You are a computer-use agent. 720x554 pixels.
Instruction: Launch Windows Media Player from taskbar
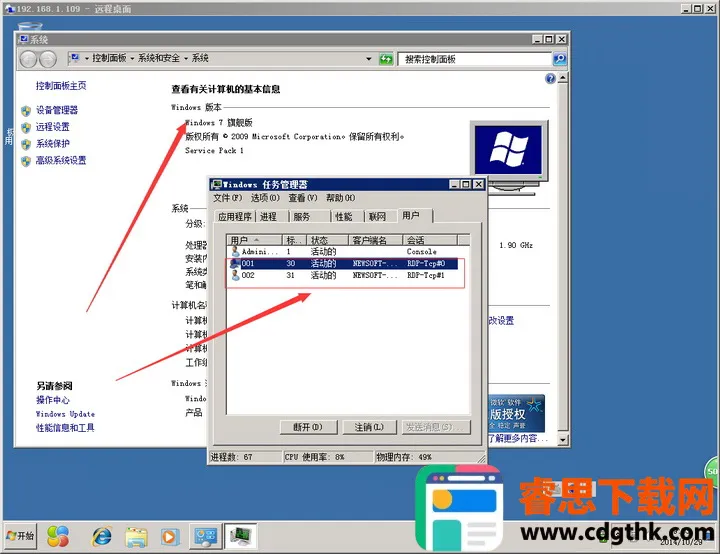pyautogui.click(x=170, y=537)
